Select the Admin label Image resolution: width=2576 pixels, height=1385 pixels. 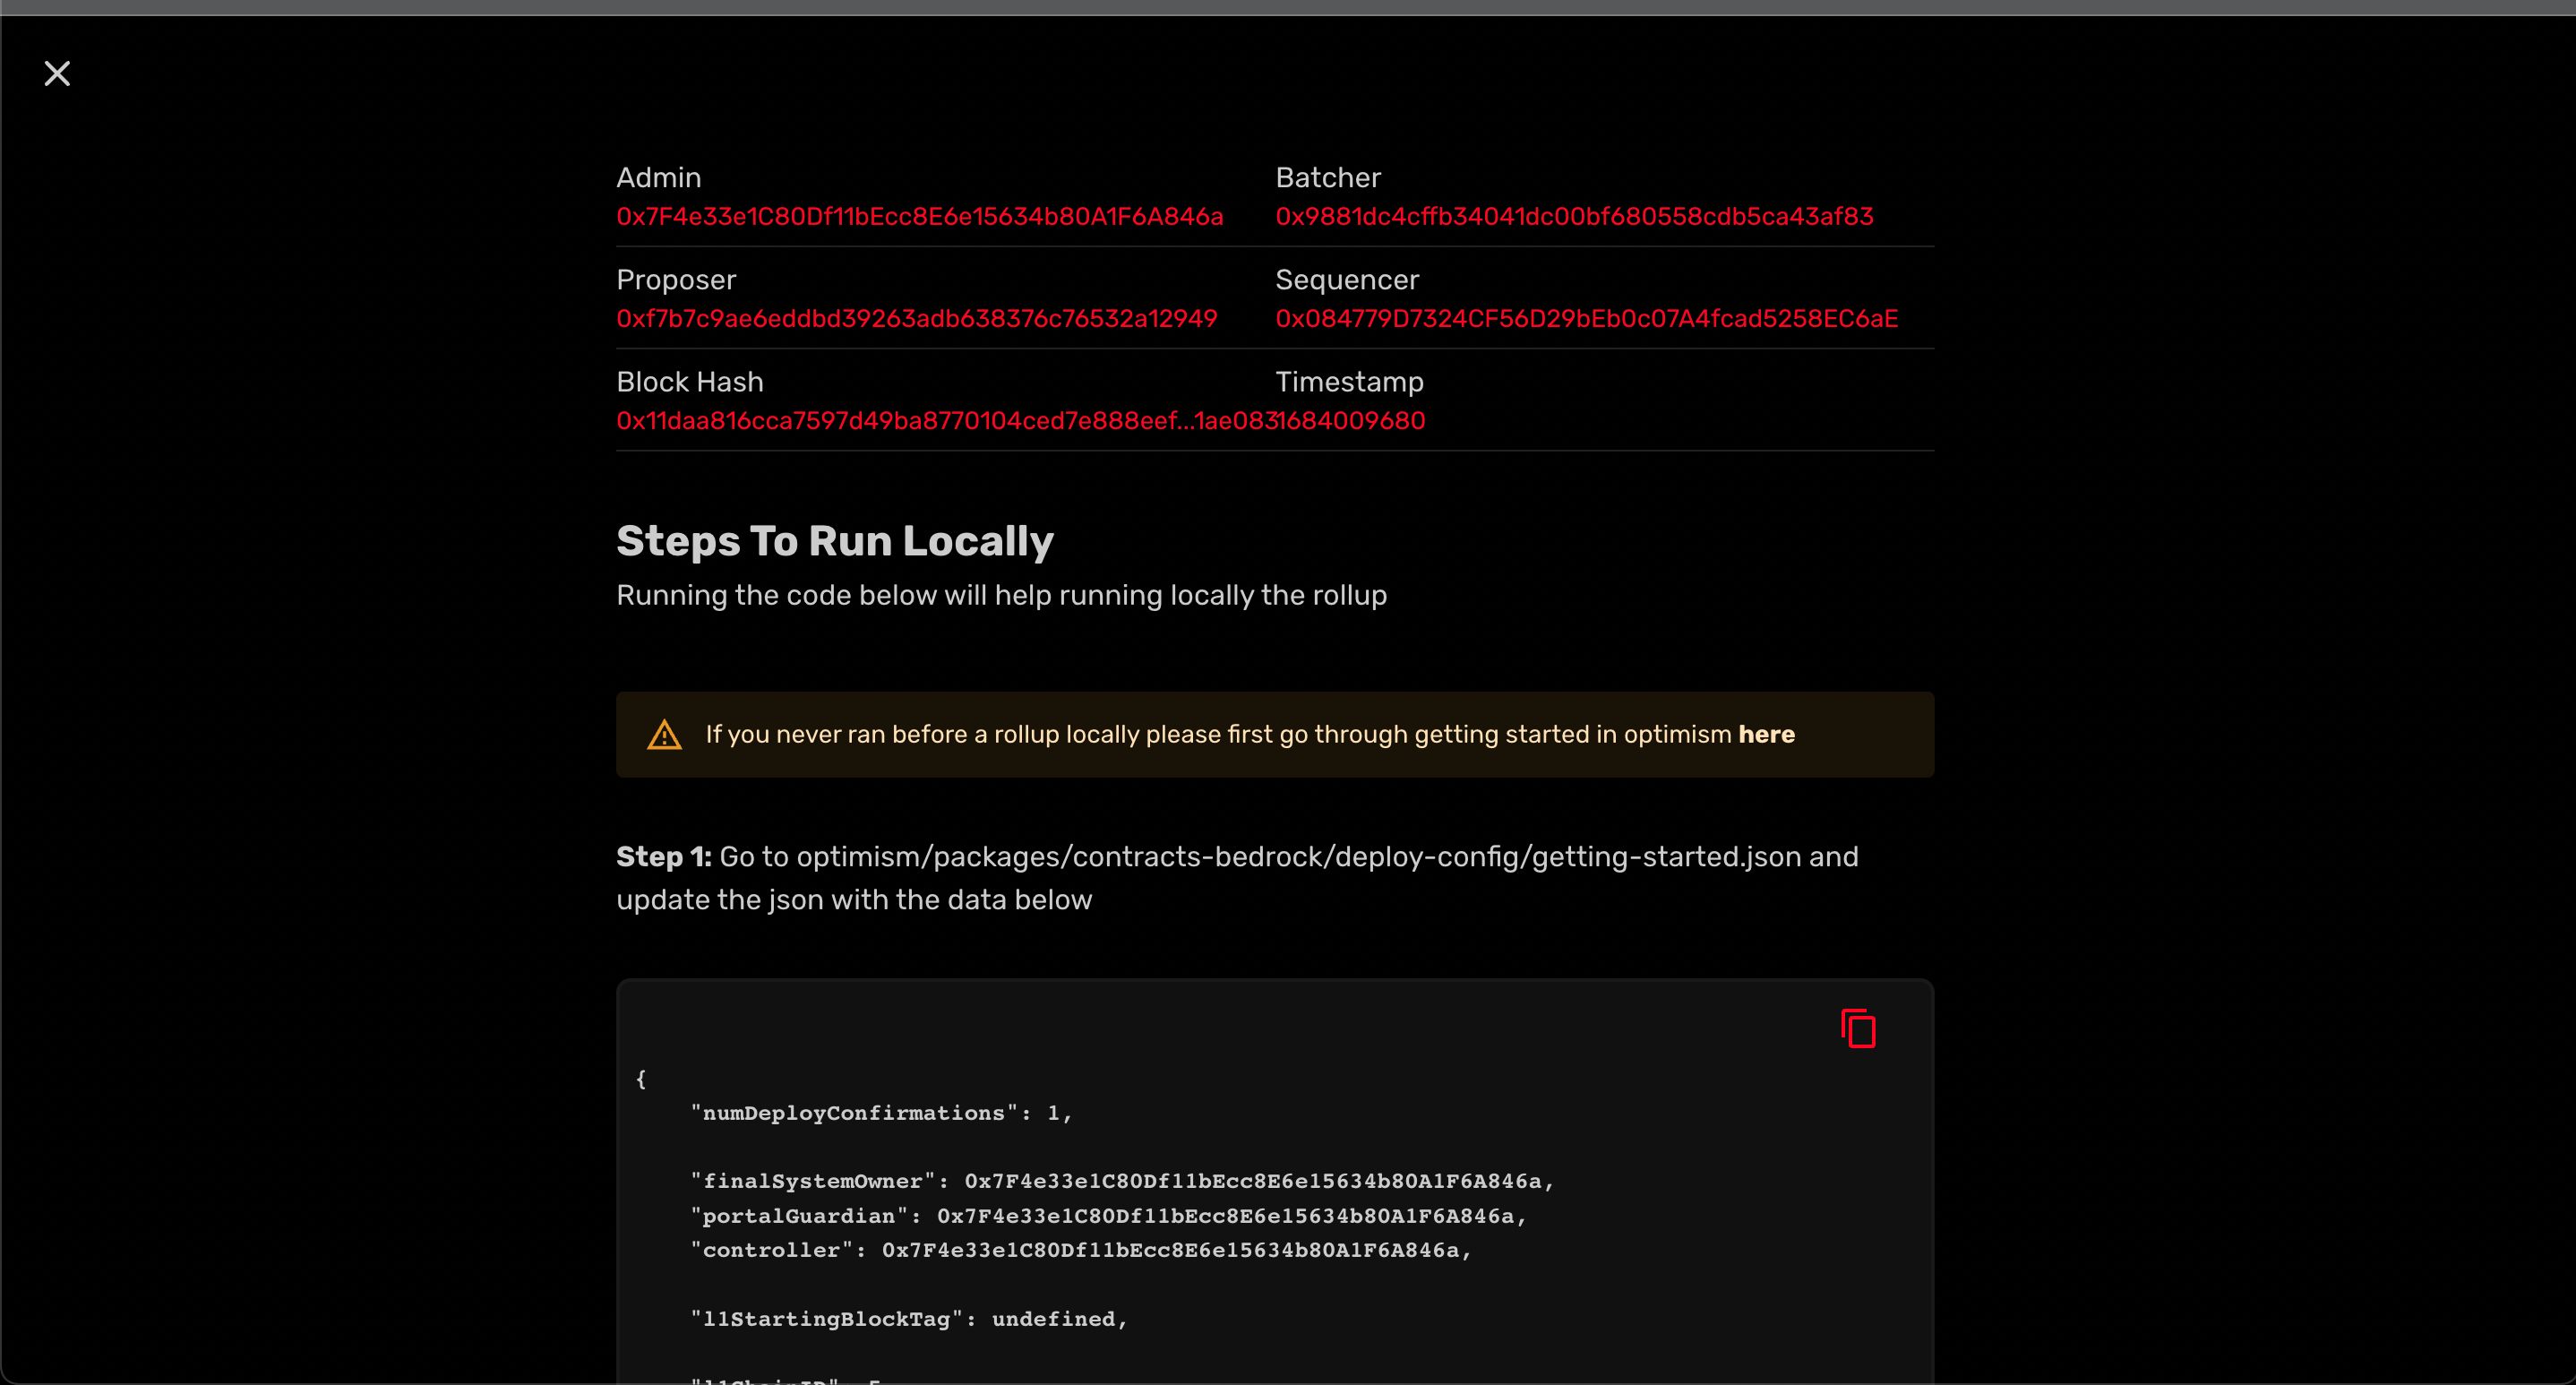coord(659,178)
